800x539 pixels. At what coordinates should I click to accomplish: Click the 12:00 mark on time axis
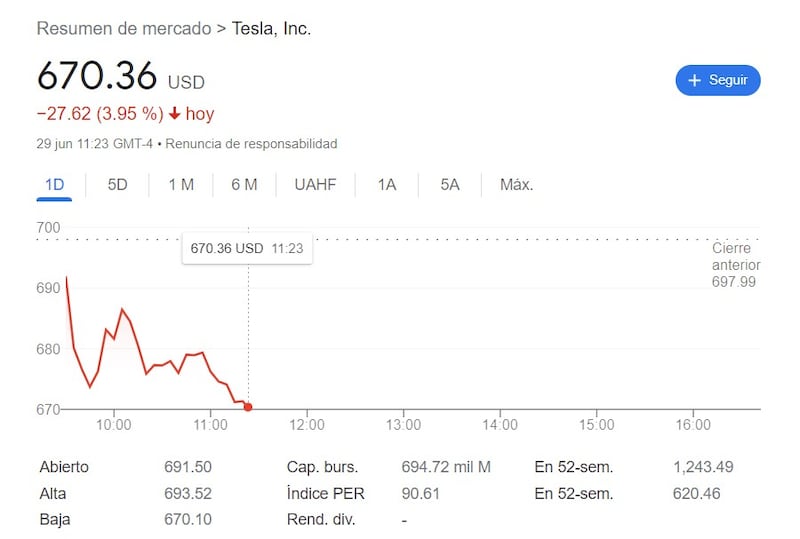(x=306, y=425)
